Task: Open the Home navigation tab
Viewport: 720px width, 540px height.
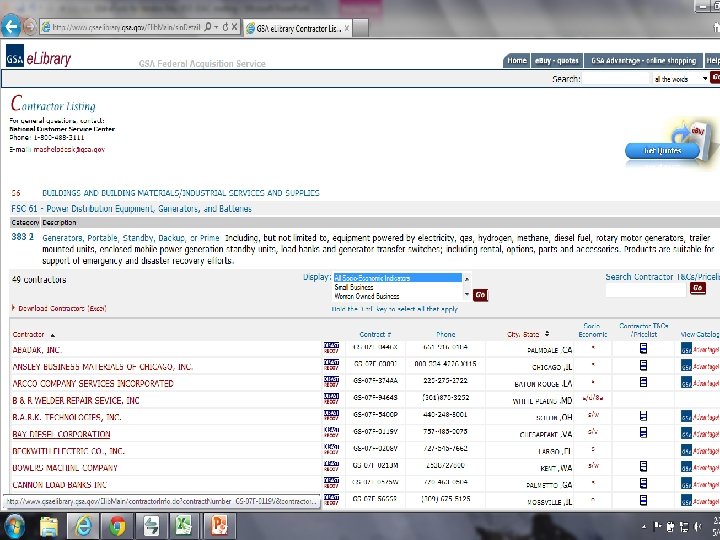Action: pyautogui.click(x=517, y=61)
